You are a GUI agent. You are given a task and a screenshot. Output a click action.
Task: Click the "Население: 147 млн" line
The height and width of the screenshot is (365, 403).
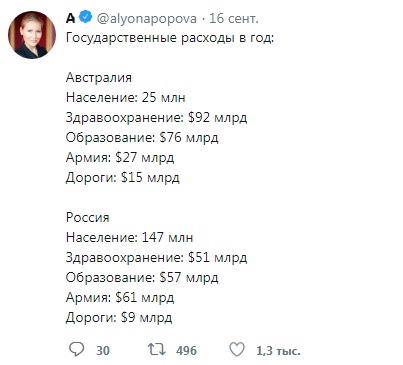(x=129, y=237)
